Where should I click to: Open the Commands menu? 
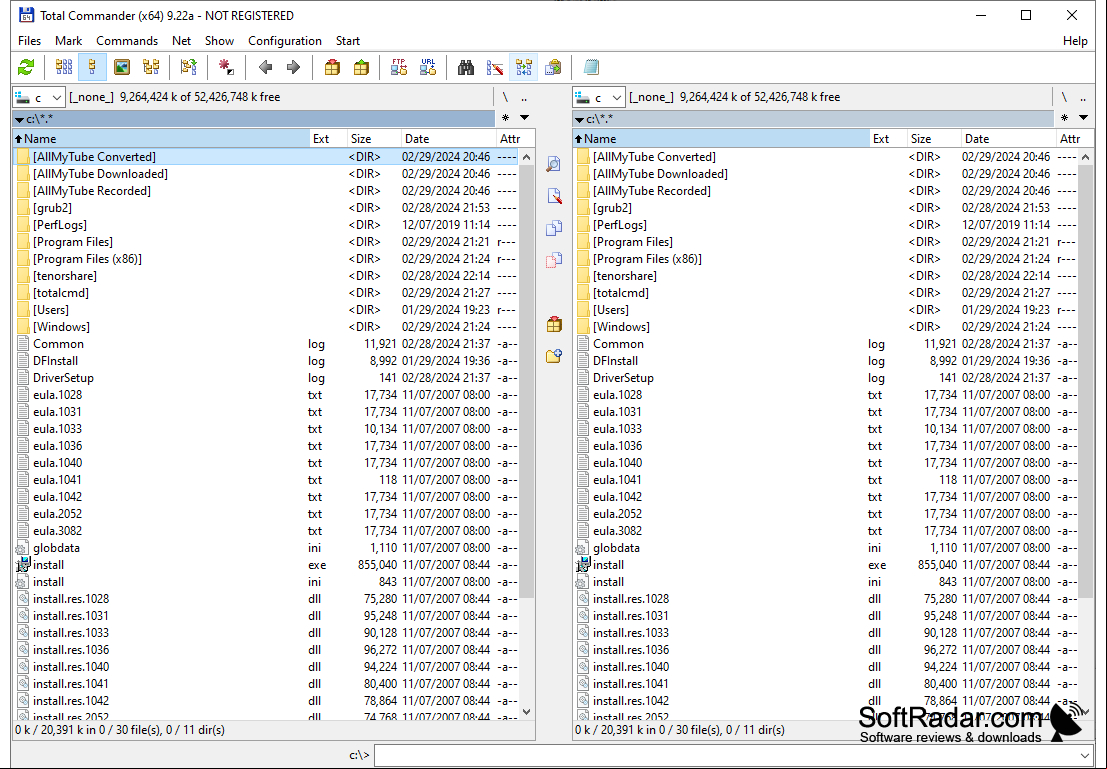pyautogui.click(x=127, y=41)
